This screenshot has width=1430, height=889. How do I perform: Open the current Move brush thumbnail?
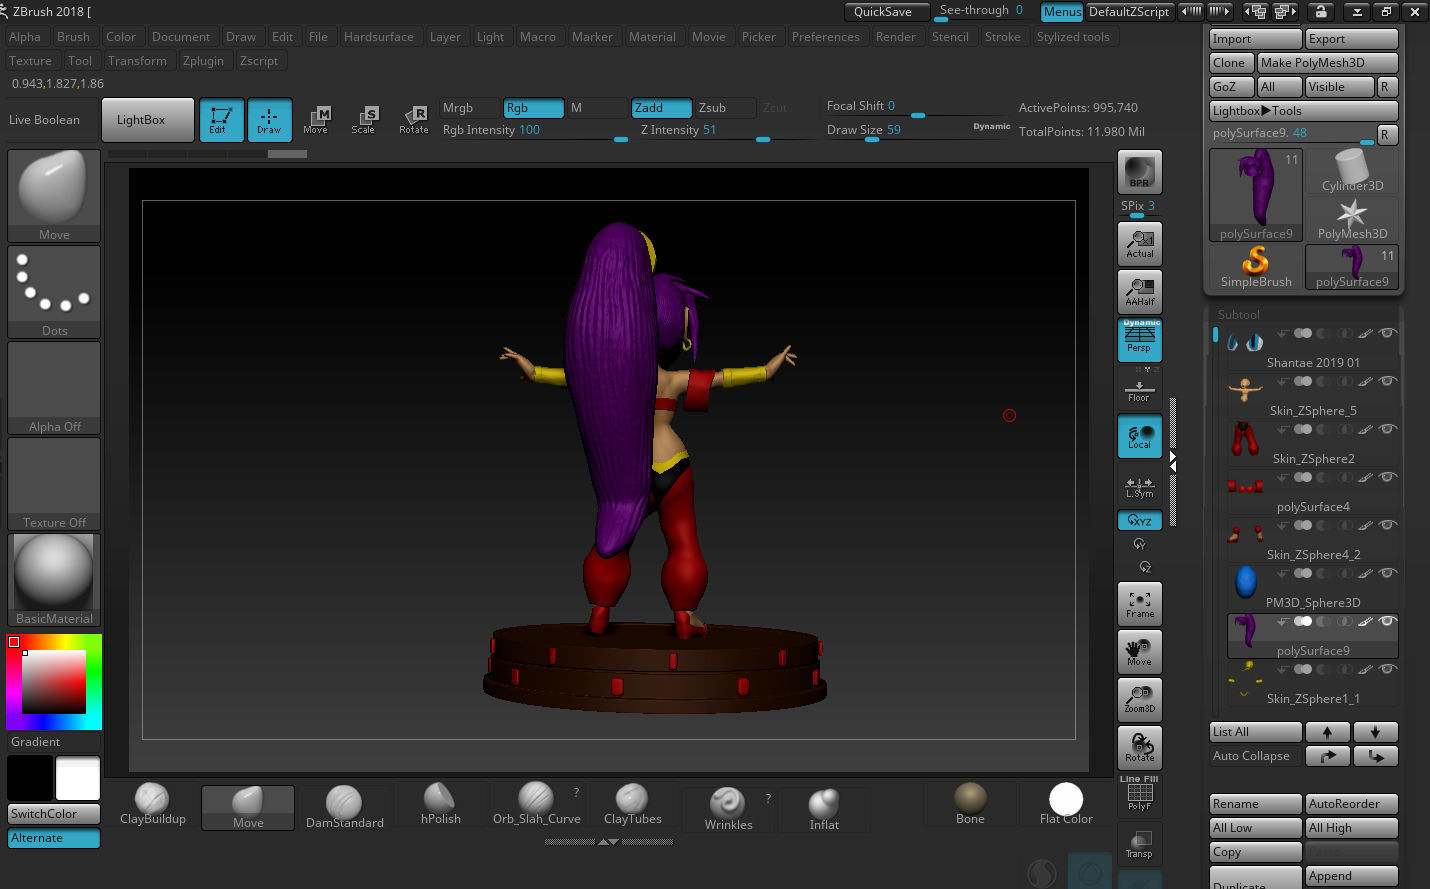coord(54,196)
